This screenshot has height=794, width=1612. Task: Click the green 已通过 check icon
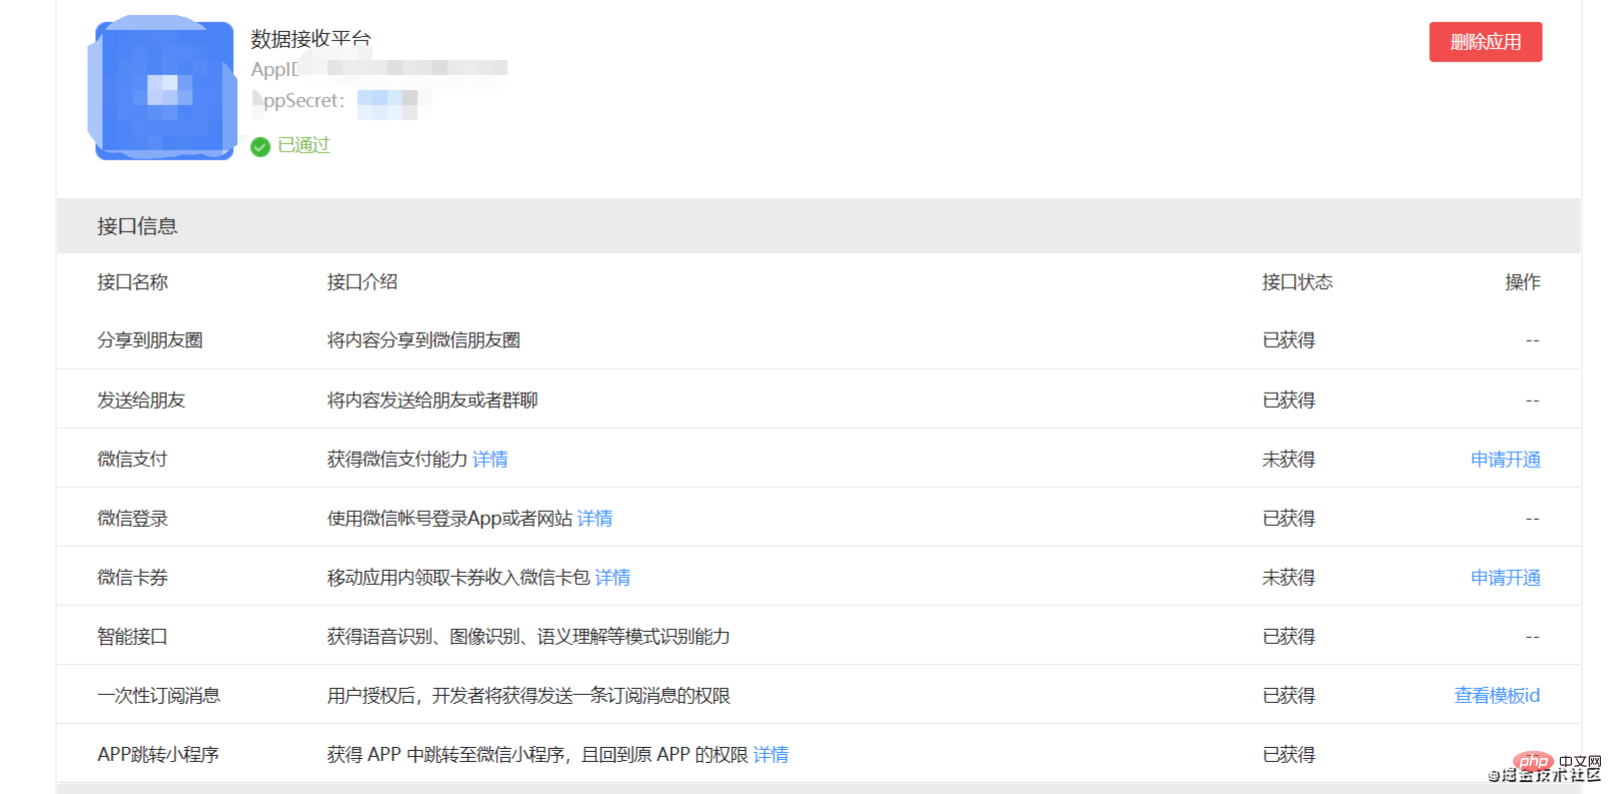point(260,147)
